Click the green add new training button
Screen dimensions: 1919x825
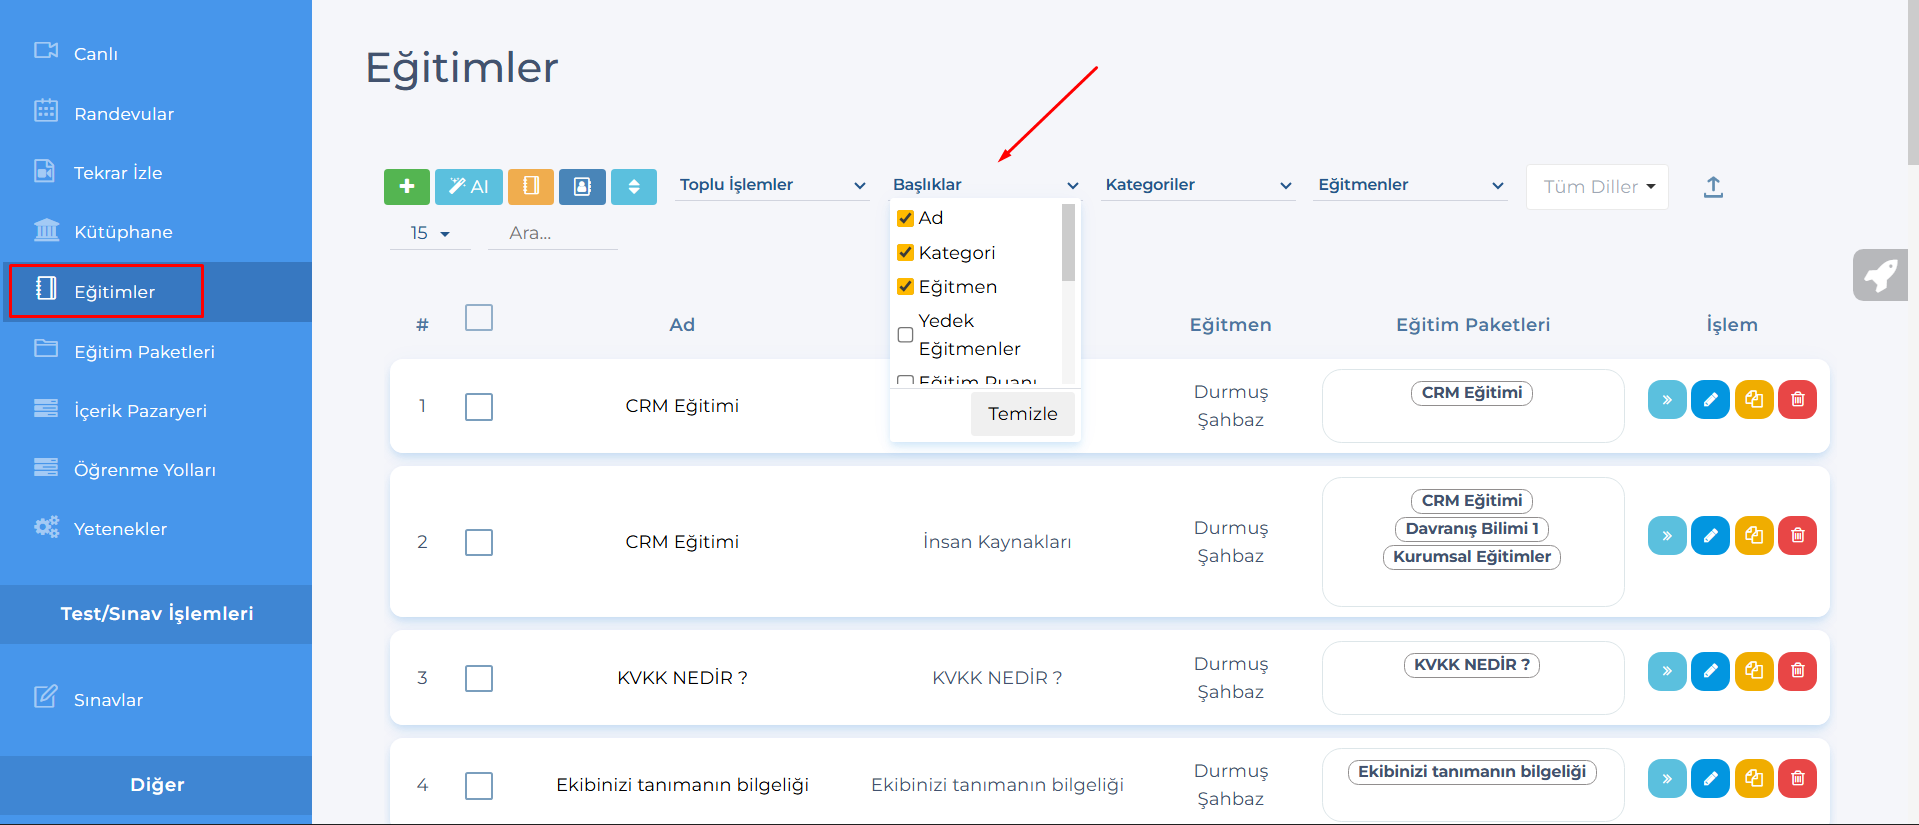(406, 187)
